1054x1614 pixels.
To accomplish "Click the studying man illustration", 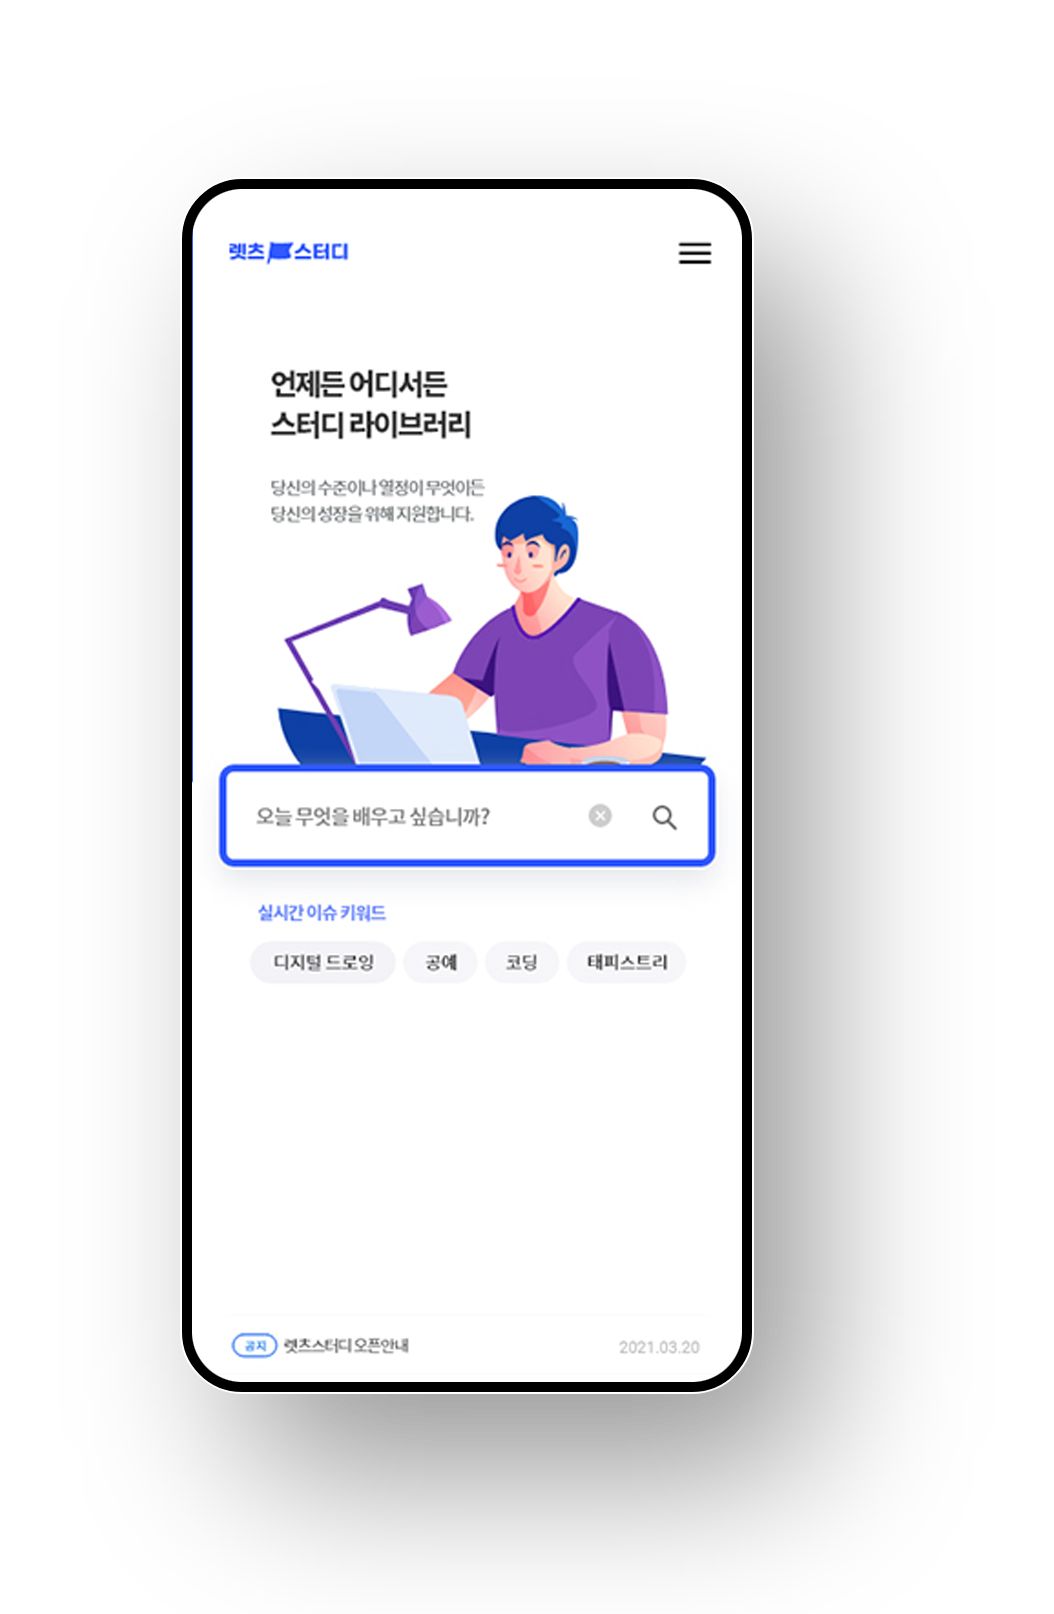I will pyautogui.click(x=558, y=630).
